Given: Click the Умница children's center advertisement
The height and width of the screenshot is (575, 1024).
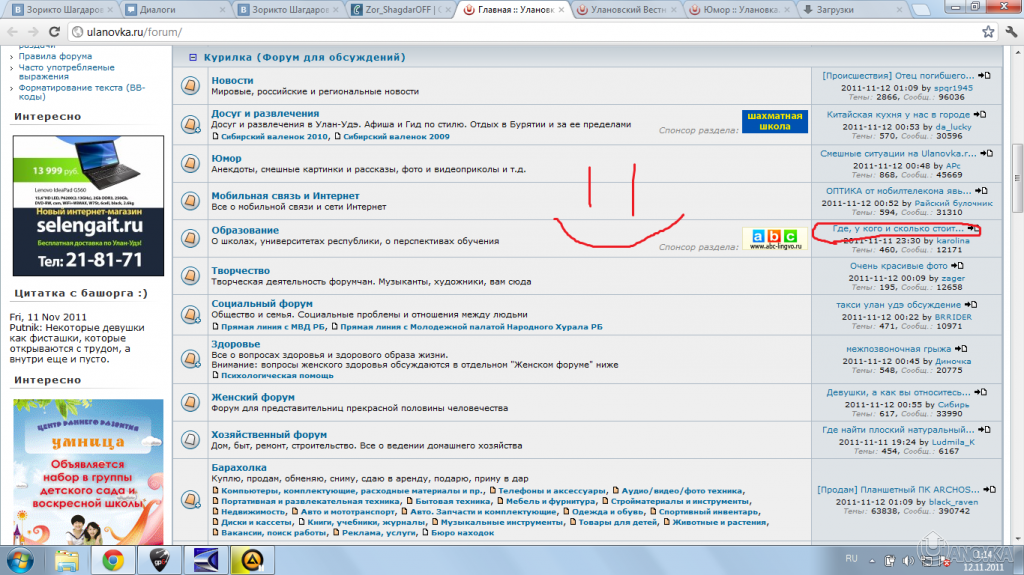Looking at the screenshot, I should (88, 472).
